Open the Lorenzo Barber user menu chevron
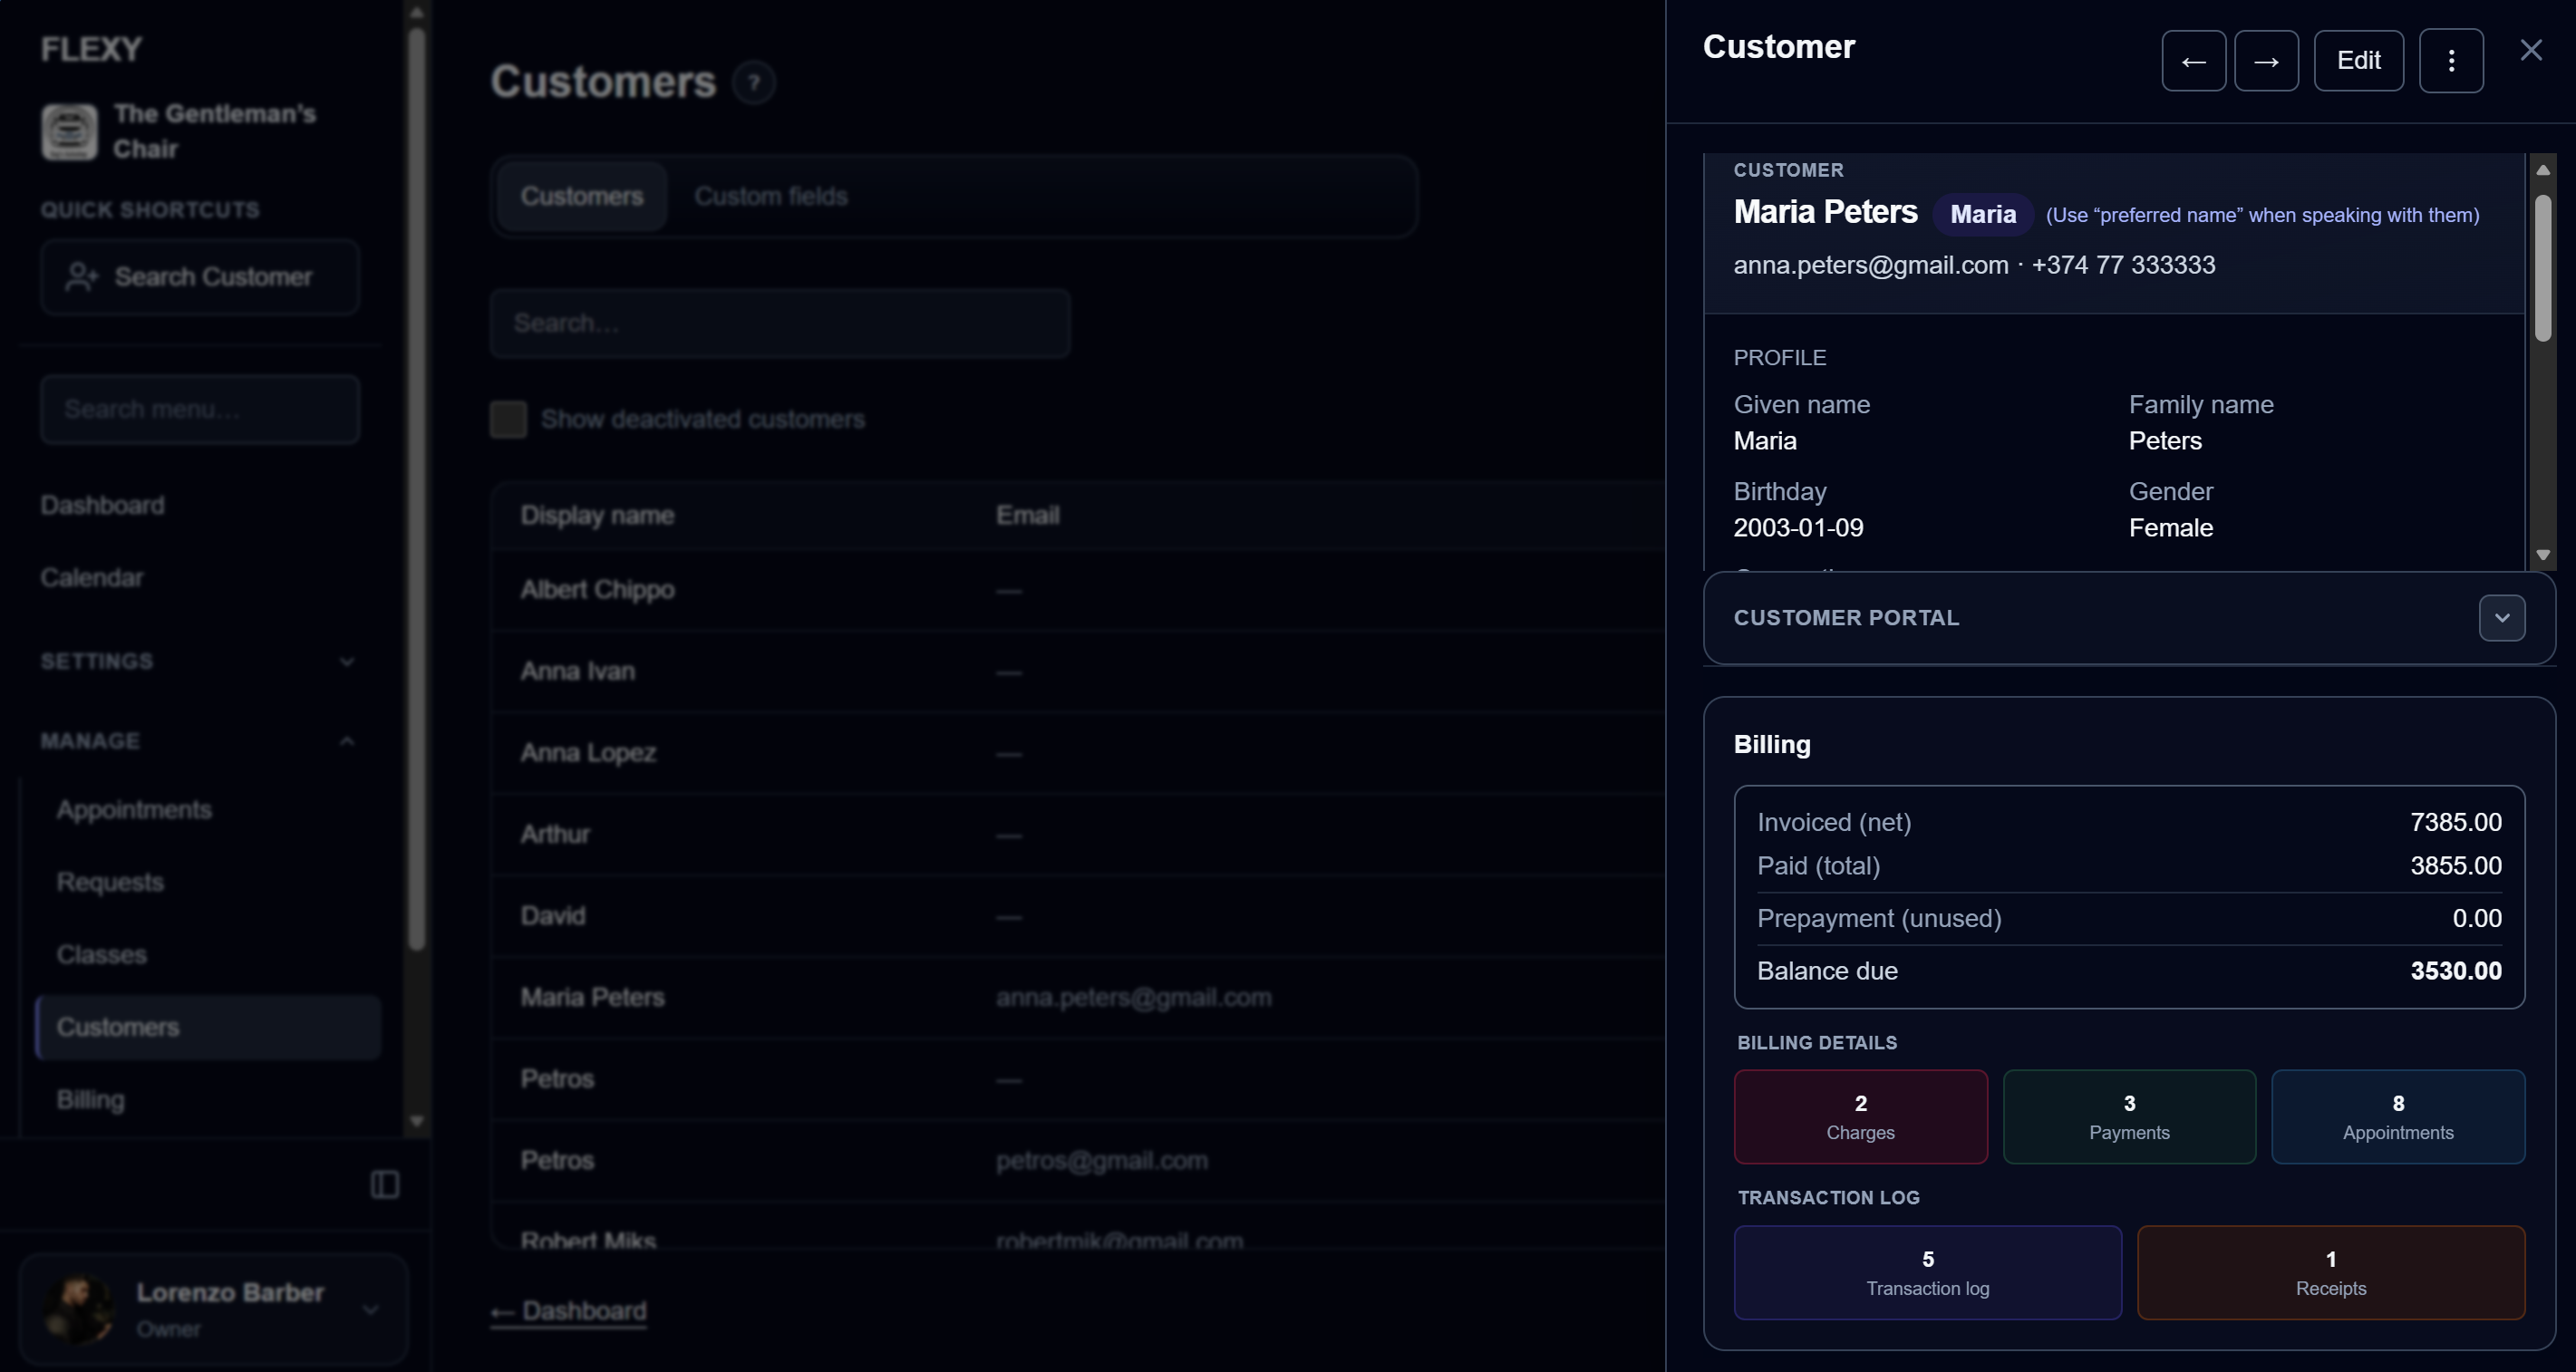 coord(370,1310)
